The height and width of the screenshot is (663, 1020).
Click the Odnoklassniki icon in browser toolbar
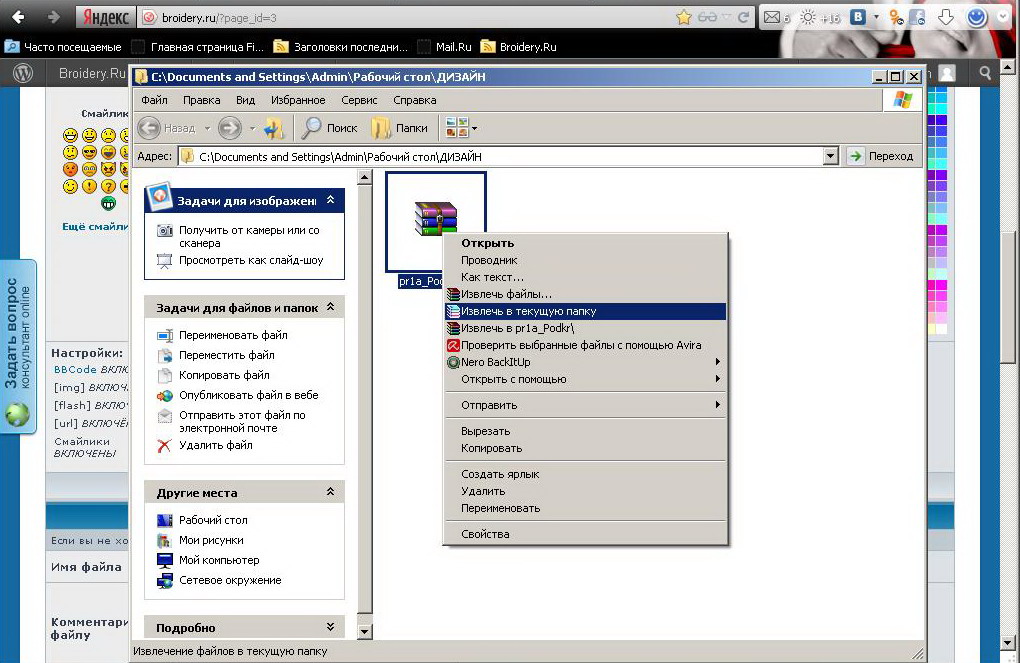(x=897, y=17)
